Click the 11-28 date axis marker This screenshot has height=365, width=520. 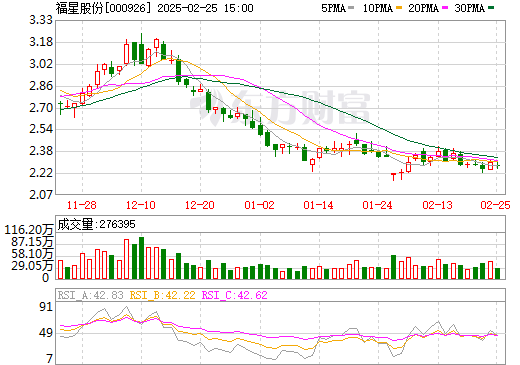tap(82, 205)
